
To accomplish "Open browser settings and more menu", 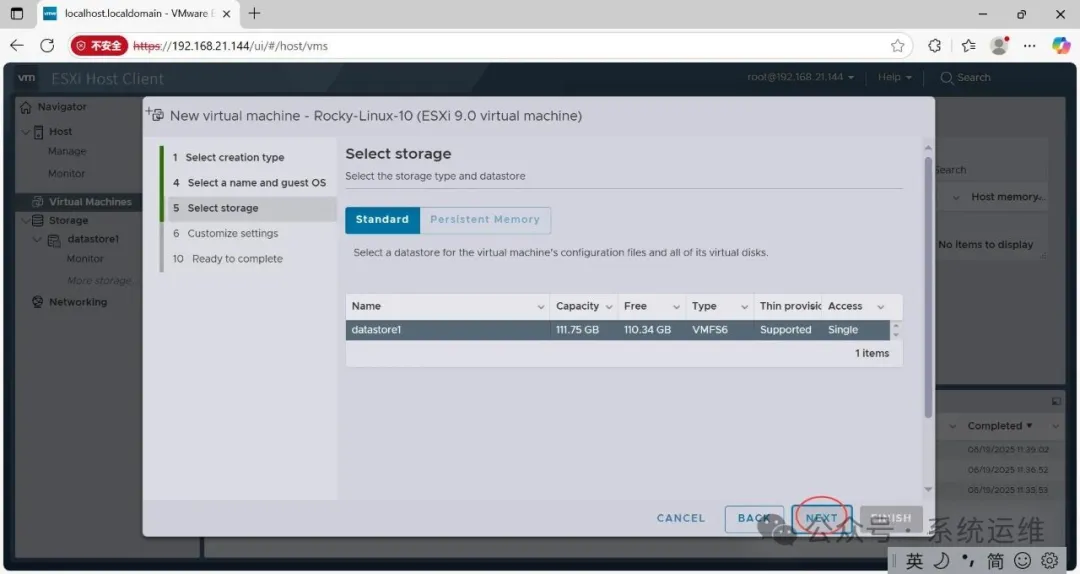I will point(1029,45).
